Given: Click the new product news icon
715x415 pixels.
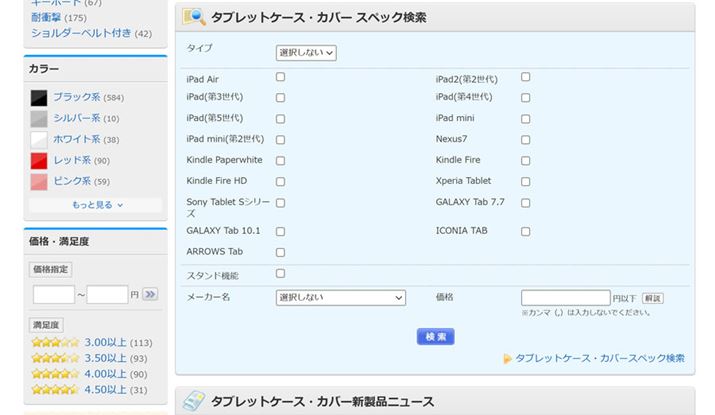Looking at the screenshot, I should (194, 401).
